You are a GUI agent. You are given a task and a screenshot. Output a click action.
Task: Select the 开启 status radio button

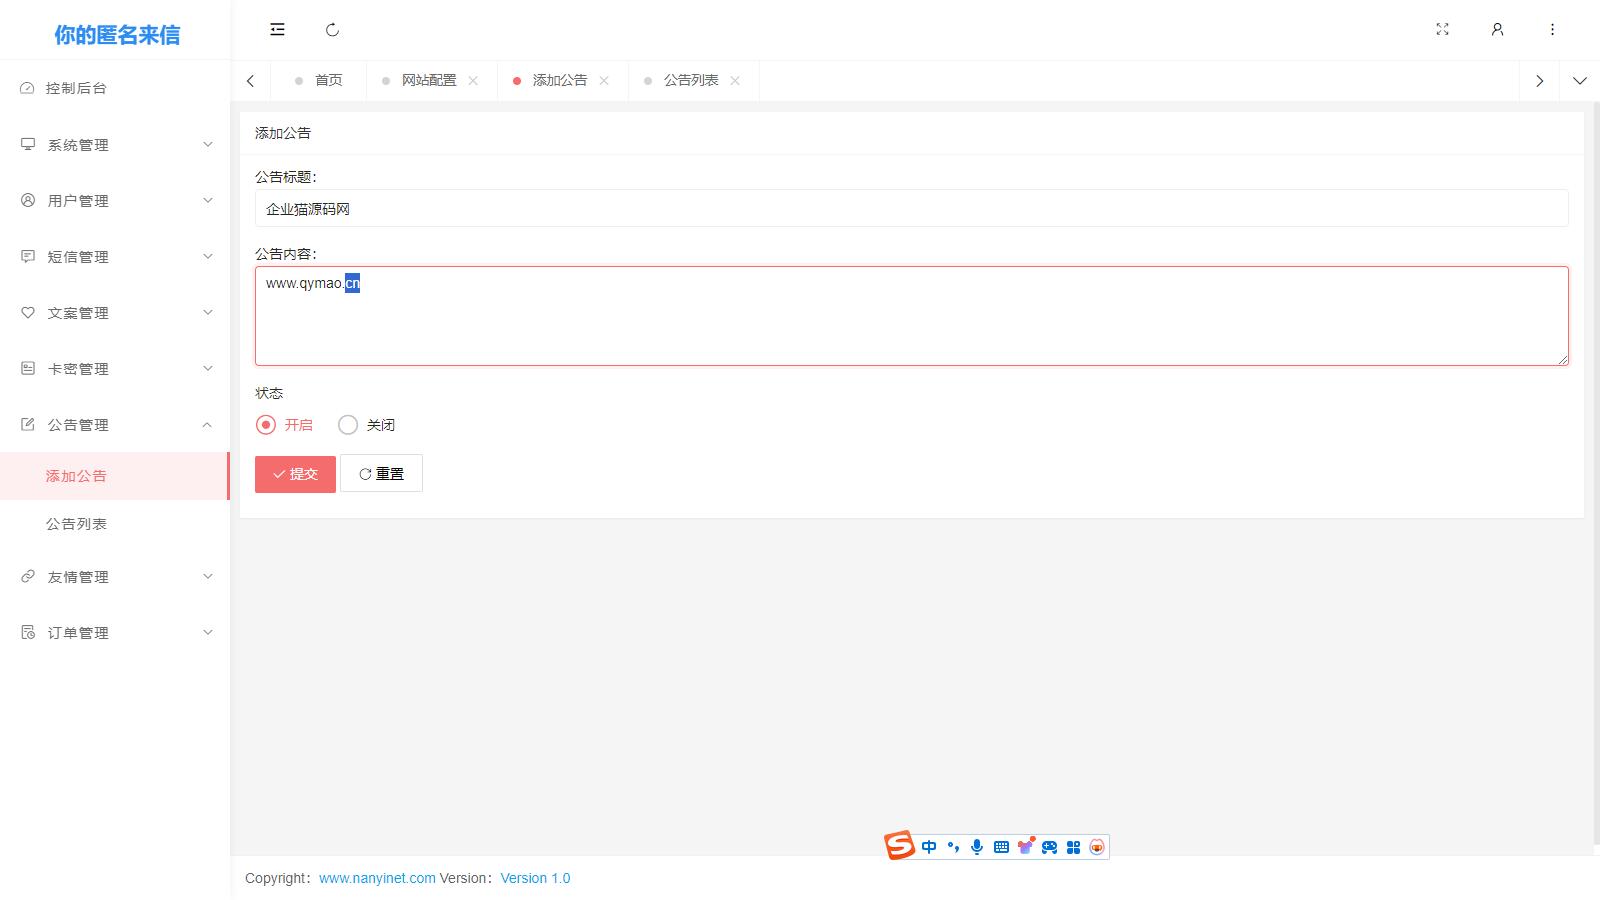coord(266,425)
